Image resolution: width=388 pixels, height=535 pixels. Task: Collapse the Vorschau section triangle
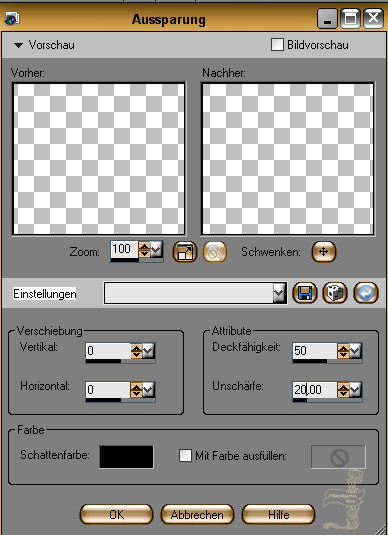[x=18, y=45]
